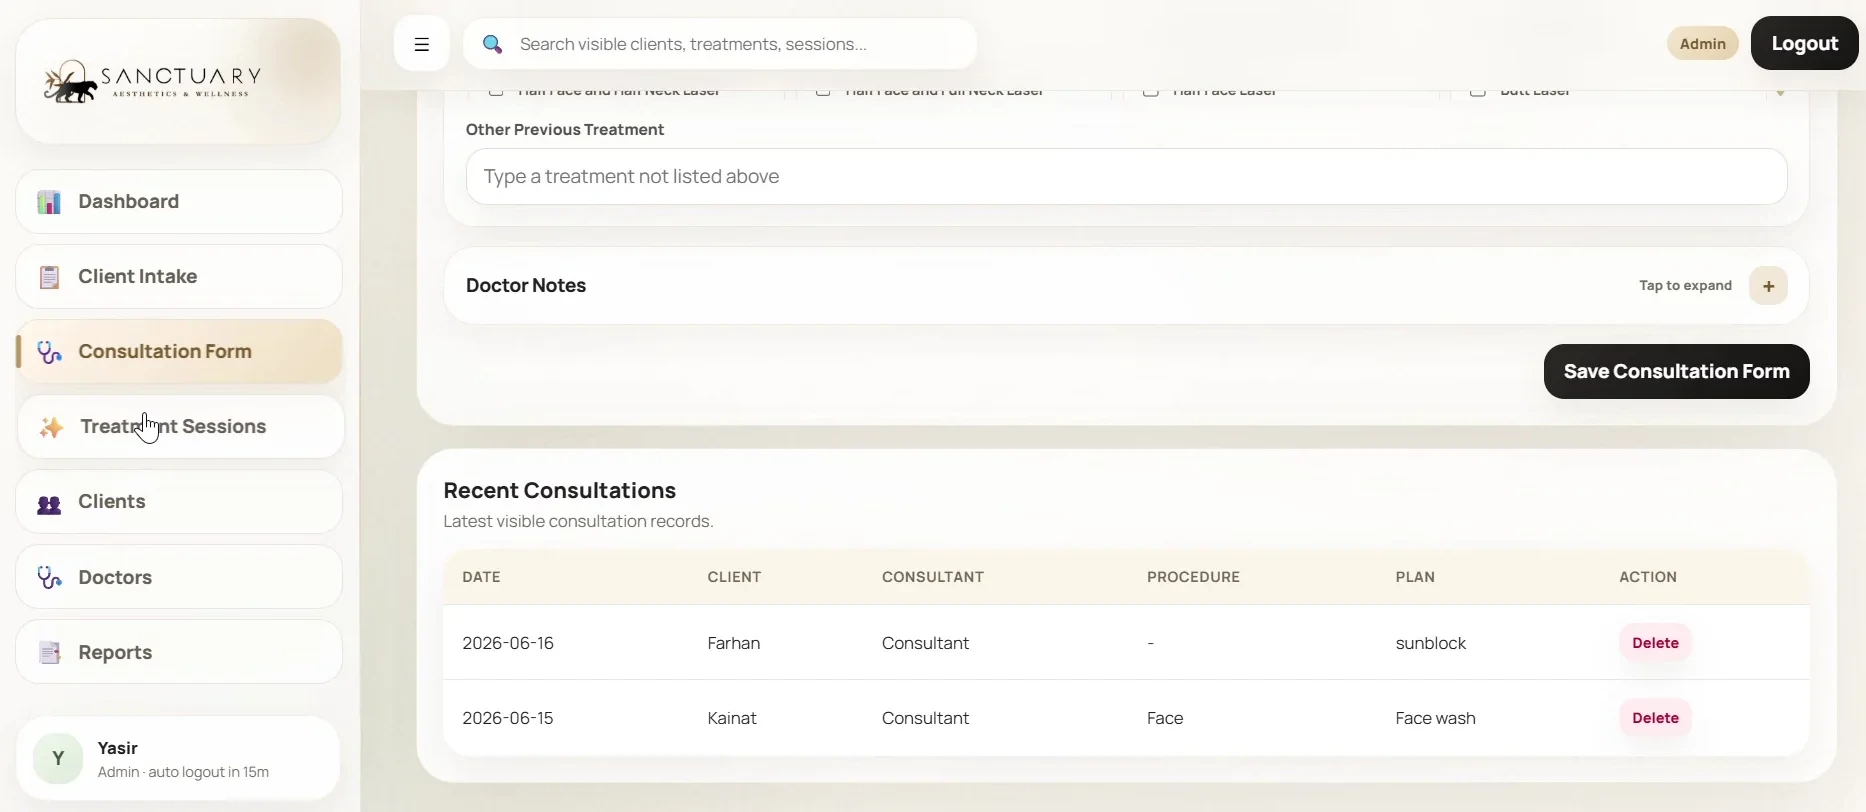1866x812 pixels.
Task: Toggle the hamburger sidebar menu button
Action: (422, 44)
